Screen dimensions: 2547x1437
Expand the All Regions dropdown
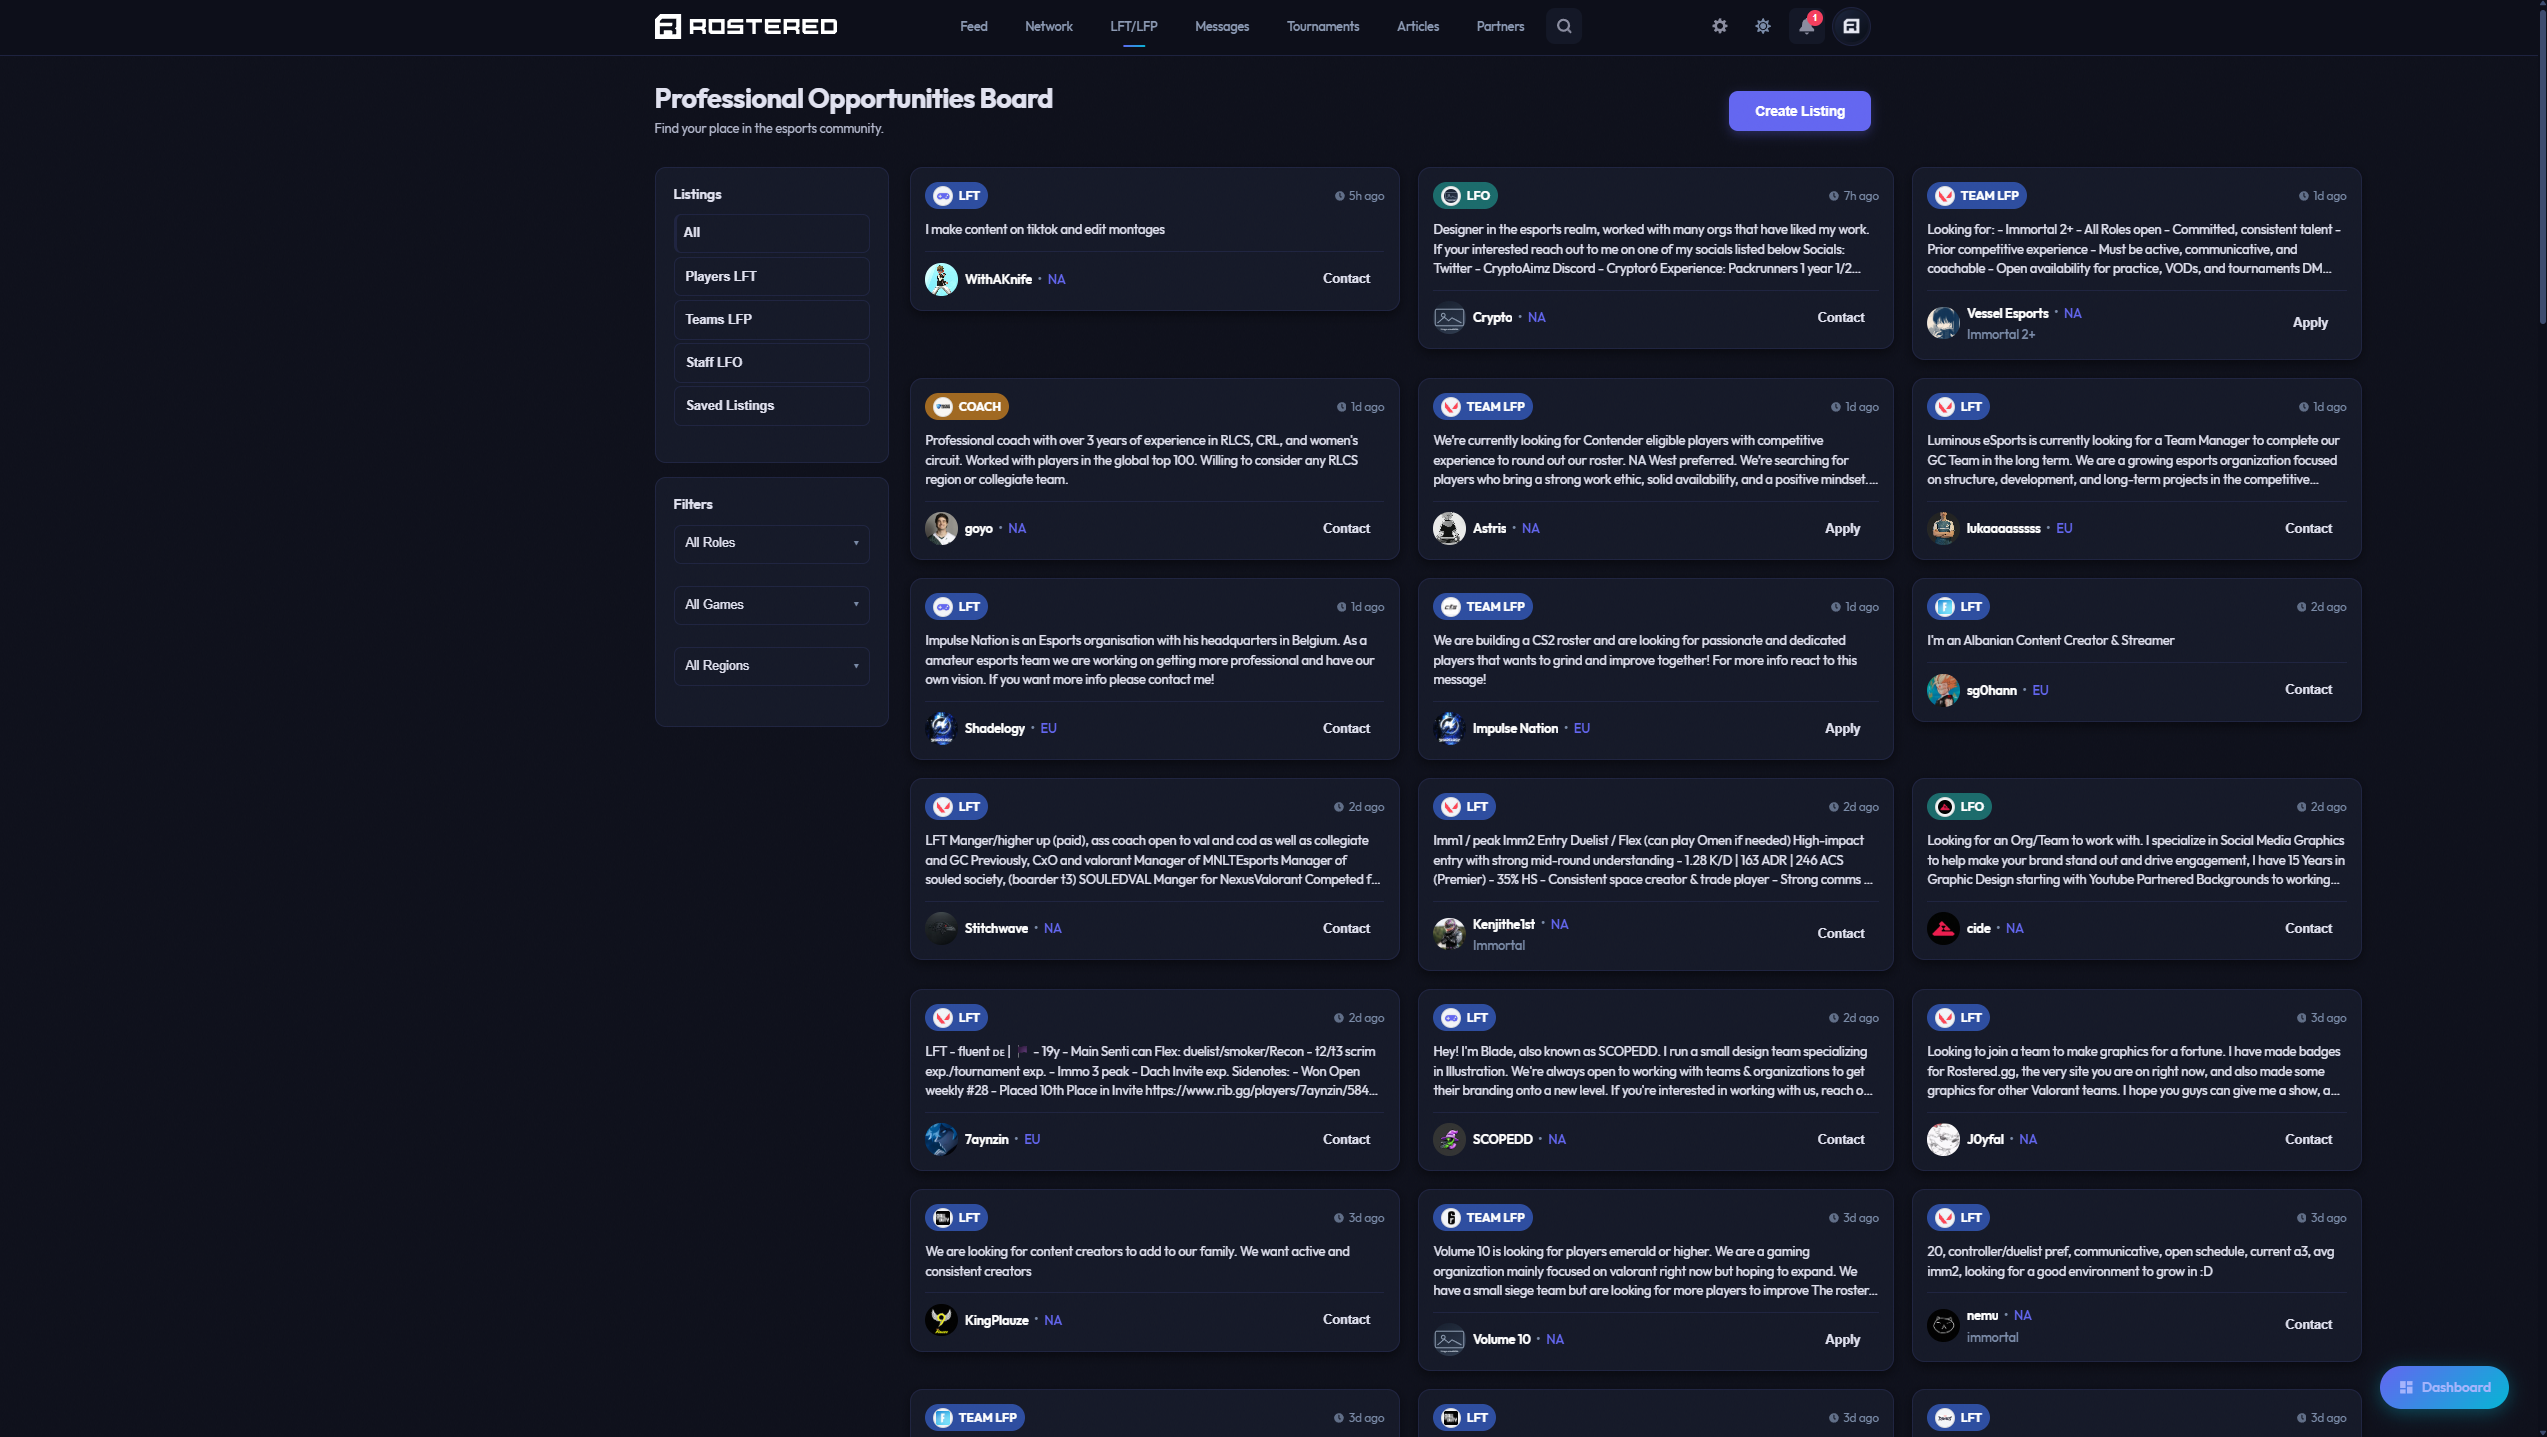[771, 666]
